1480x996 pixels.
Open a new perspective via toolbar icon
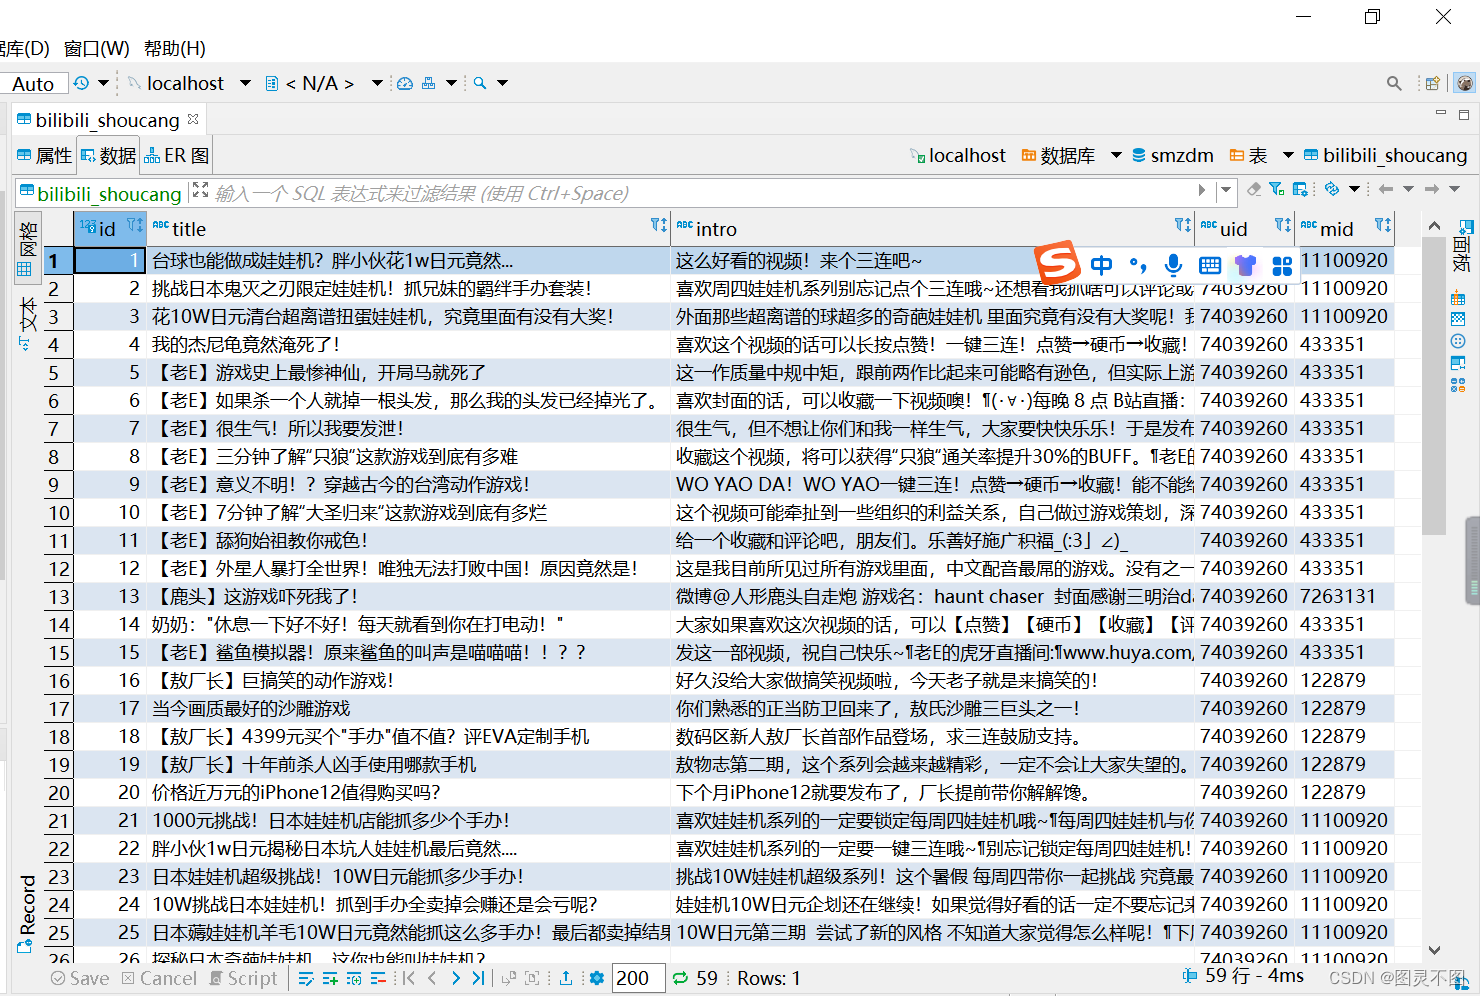pyautogui.click(x=1432, y=83)
